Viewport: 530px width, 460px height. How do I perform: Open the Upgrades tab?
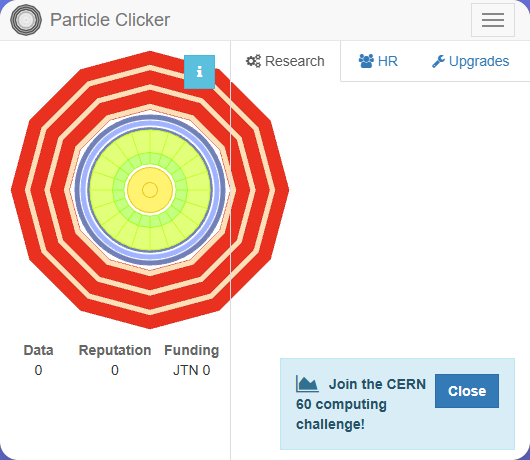click(471, 61)
